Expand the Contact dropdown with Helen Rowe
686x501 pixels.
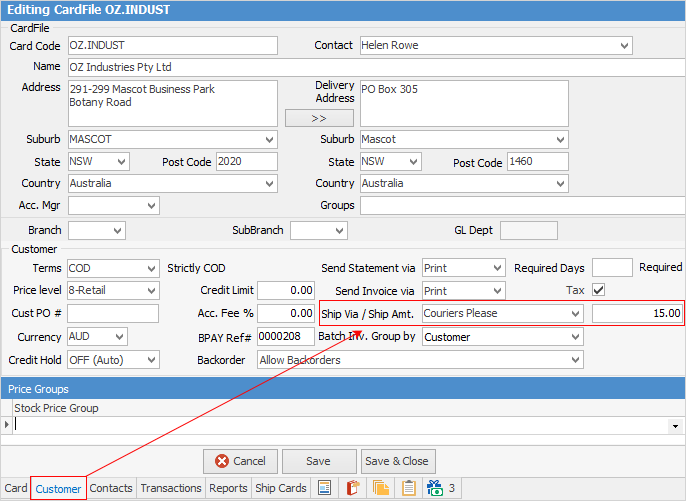[624, 46]
